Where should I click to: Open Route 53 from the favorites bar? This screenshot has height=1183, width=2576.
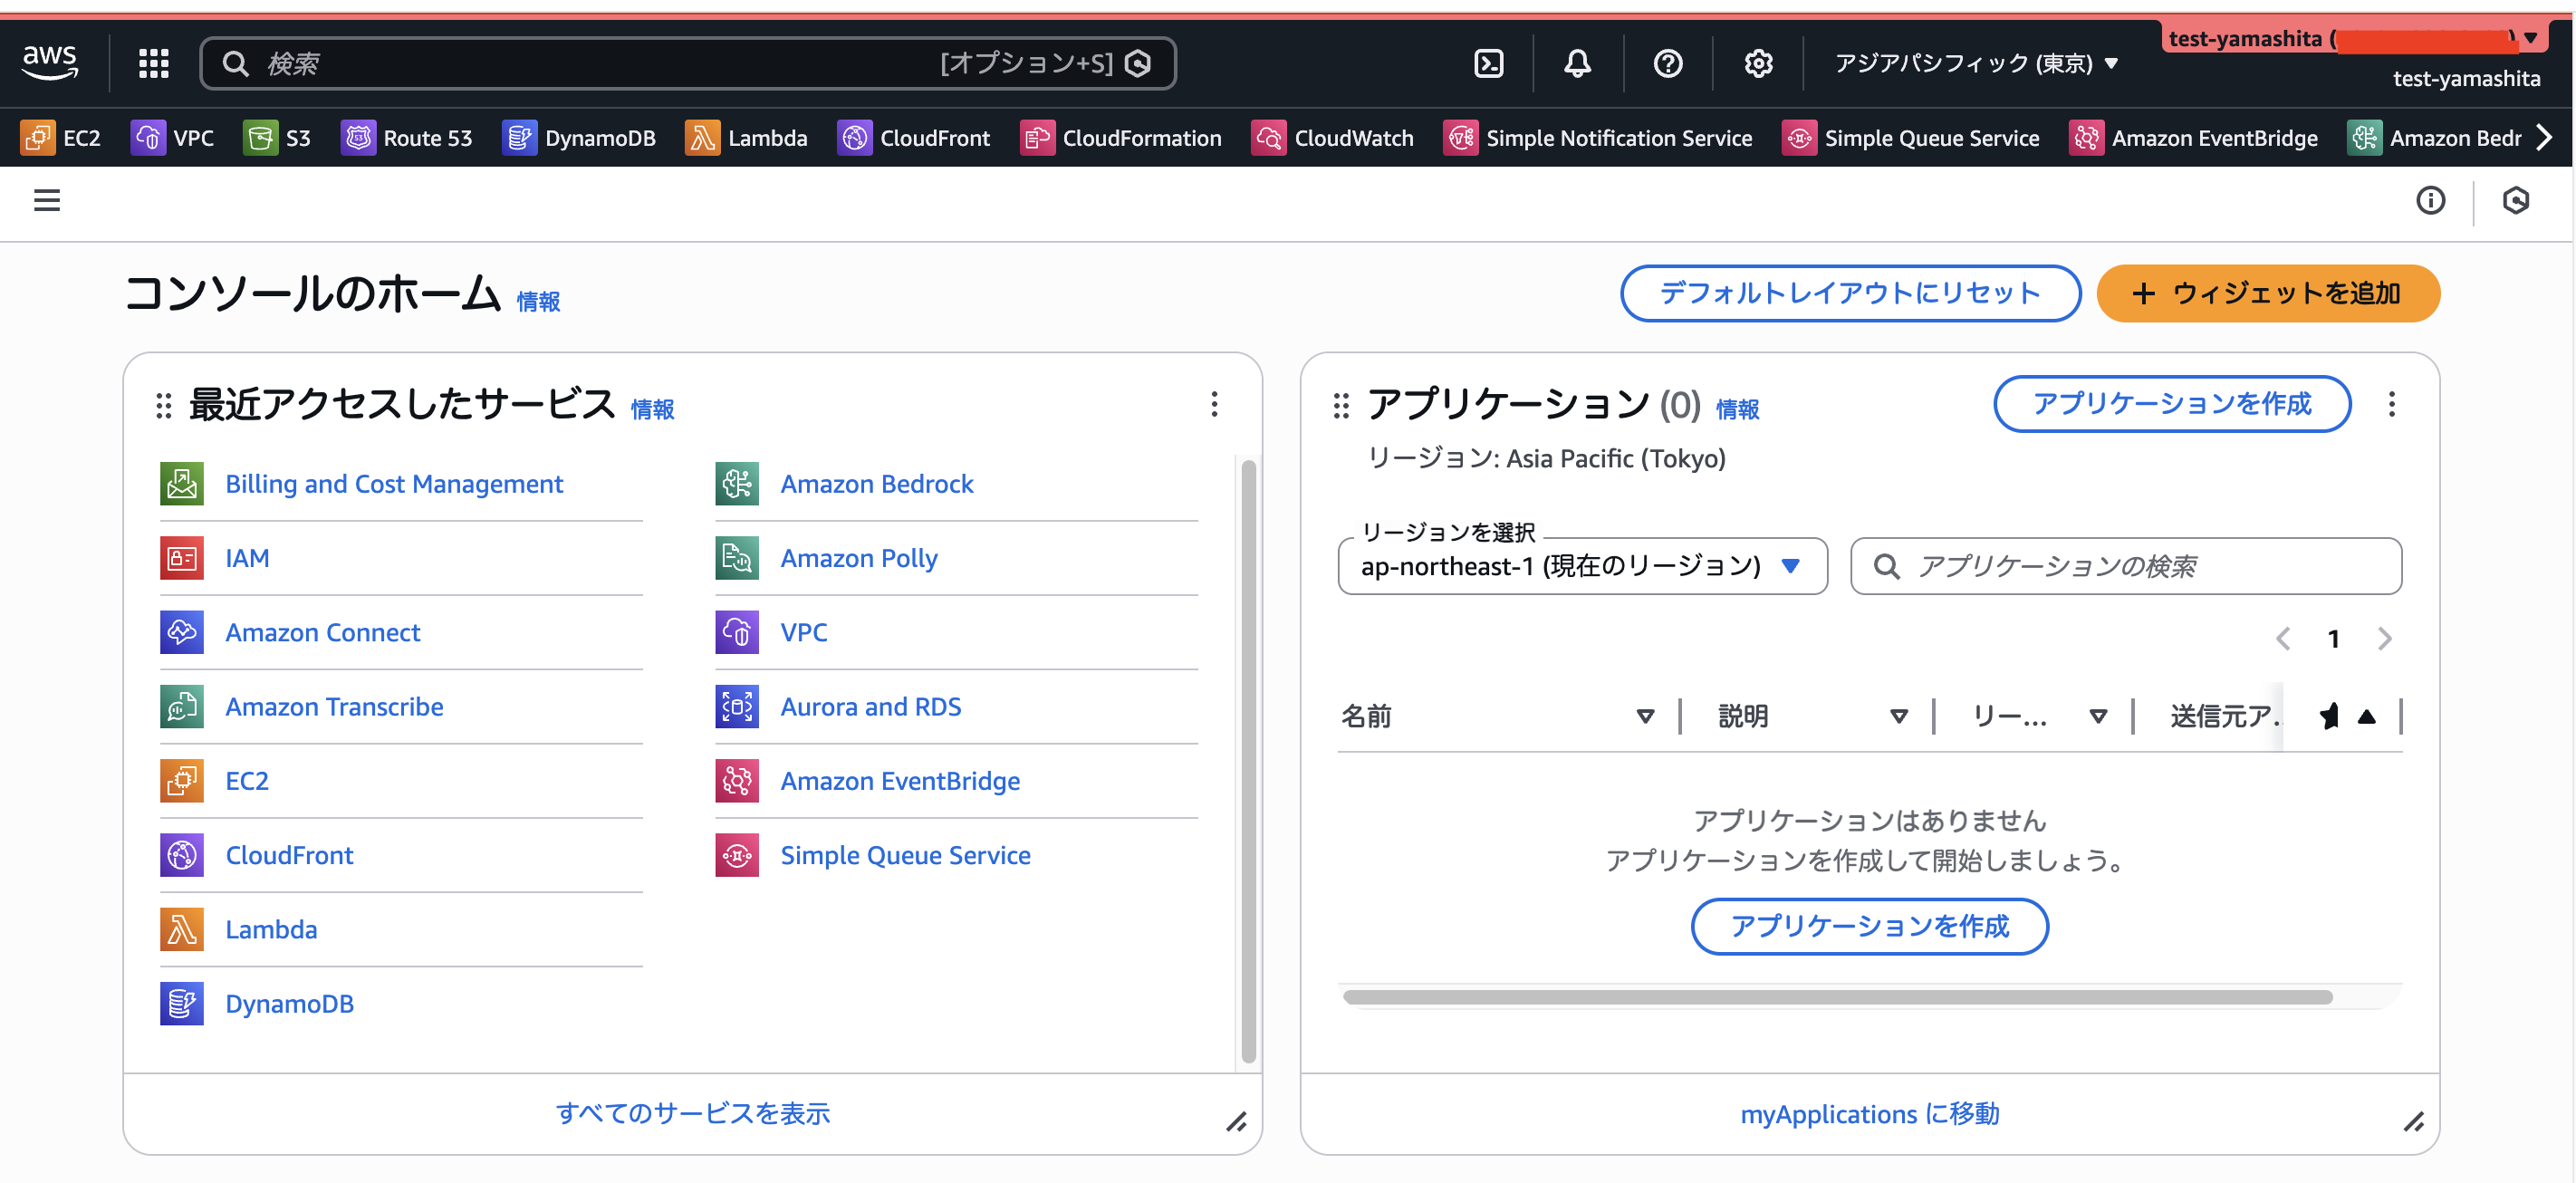[x=408, y=138]
